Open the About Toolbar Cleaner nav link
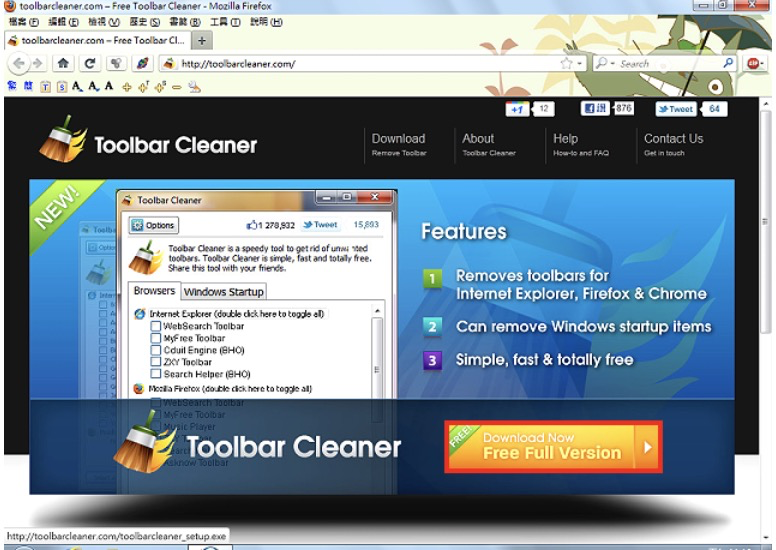Image resolution: width=776 pixels, height=550 pixels. pyautogui.click(x=489, y=144)
